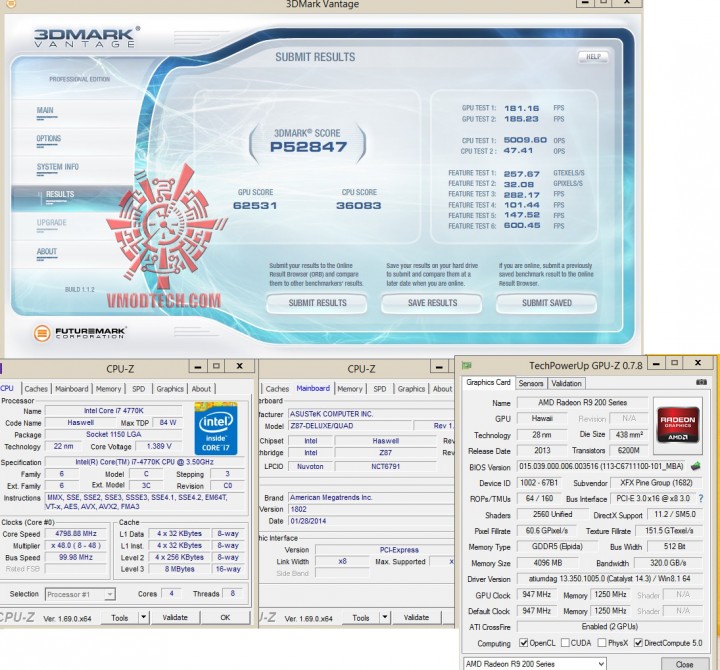The height and width of the screenshot is (670, 720).
Task: Click the GPU-Z title bar app icon
Action: pos(467,366)
